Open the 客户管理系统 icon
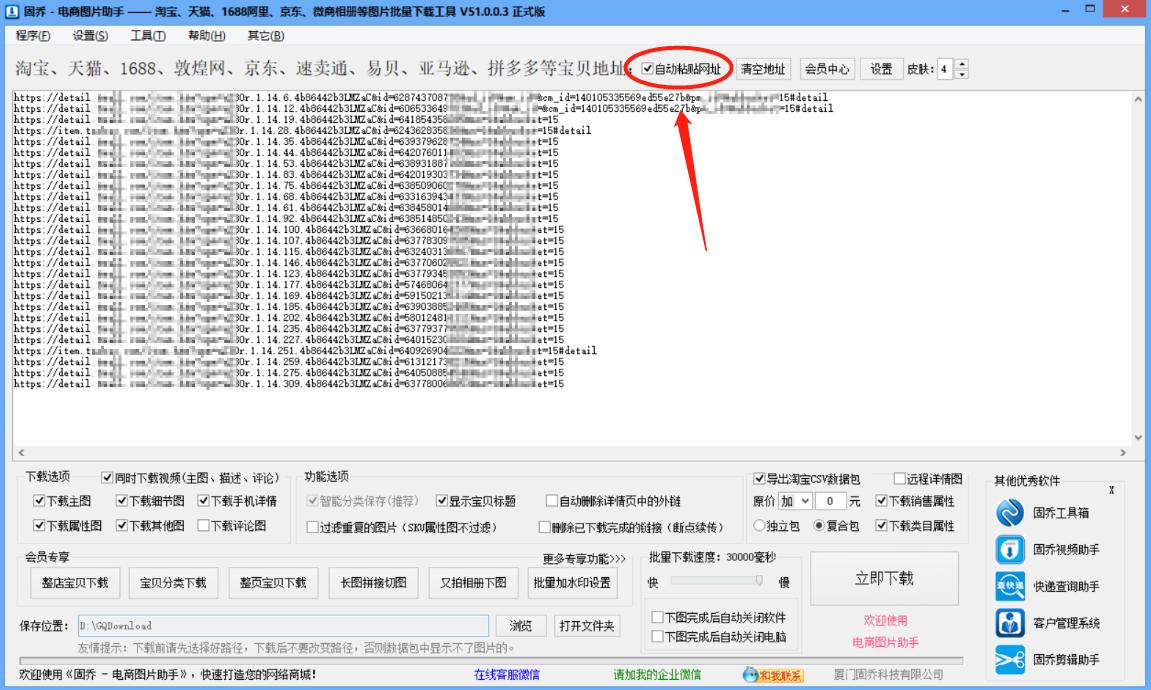Viewport: 1151px width, 690px height. point(1010,623)
